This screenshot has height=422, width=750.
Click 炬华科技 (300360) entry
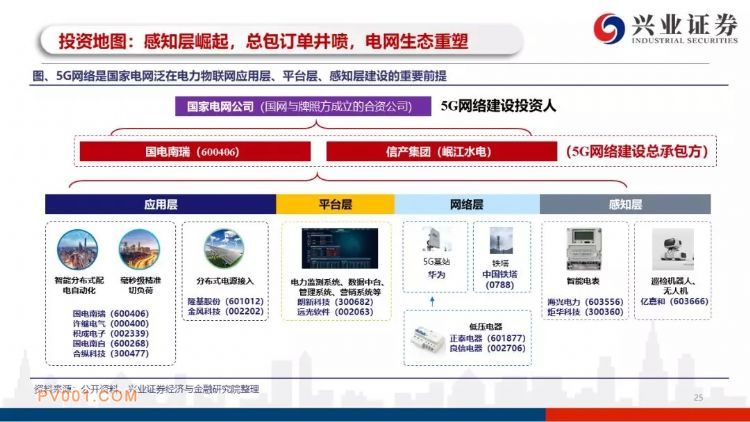585,311
